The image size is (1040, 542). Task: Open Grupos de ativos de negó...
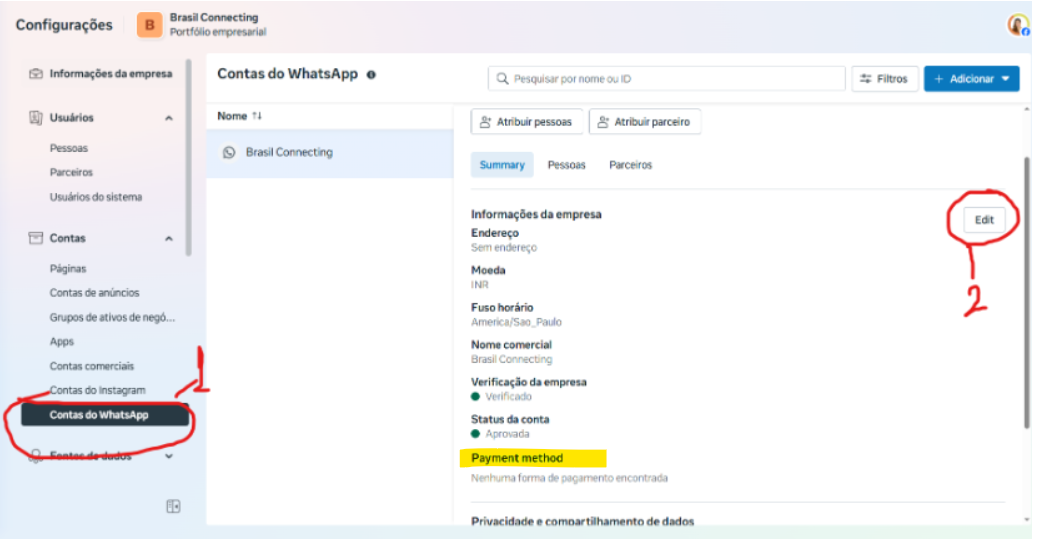pyautogui.click(x=112, y=317)
